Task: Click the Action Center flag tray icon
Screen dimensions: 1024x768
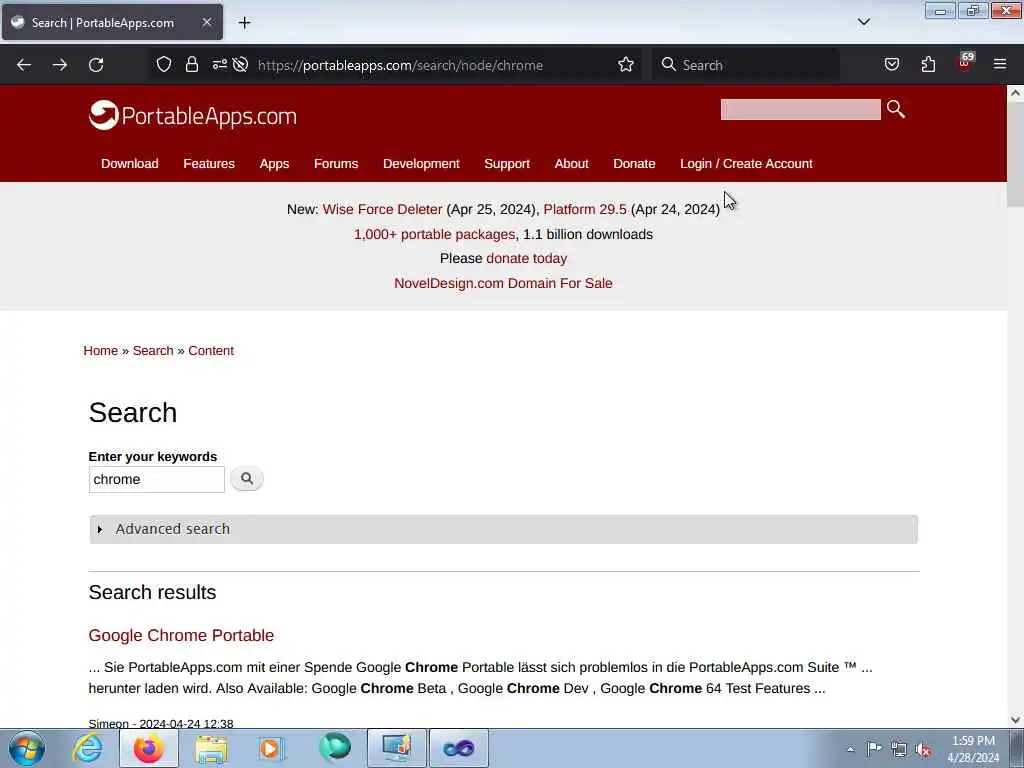Action: pos(874,748)
